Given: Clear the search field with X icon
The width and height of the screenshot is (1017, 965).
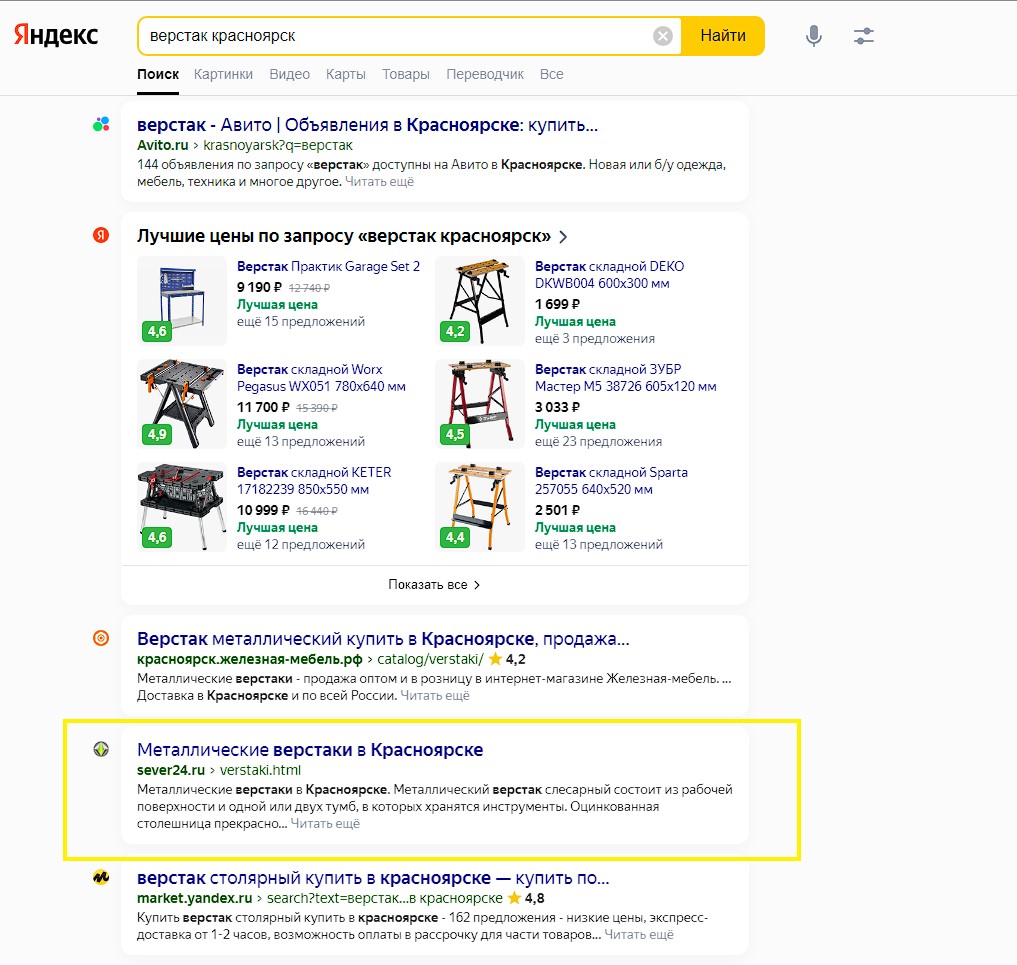Looking at the screenshot, I should pos(663,36).
